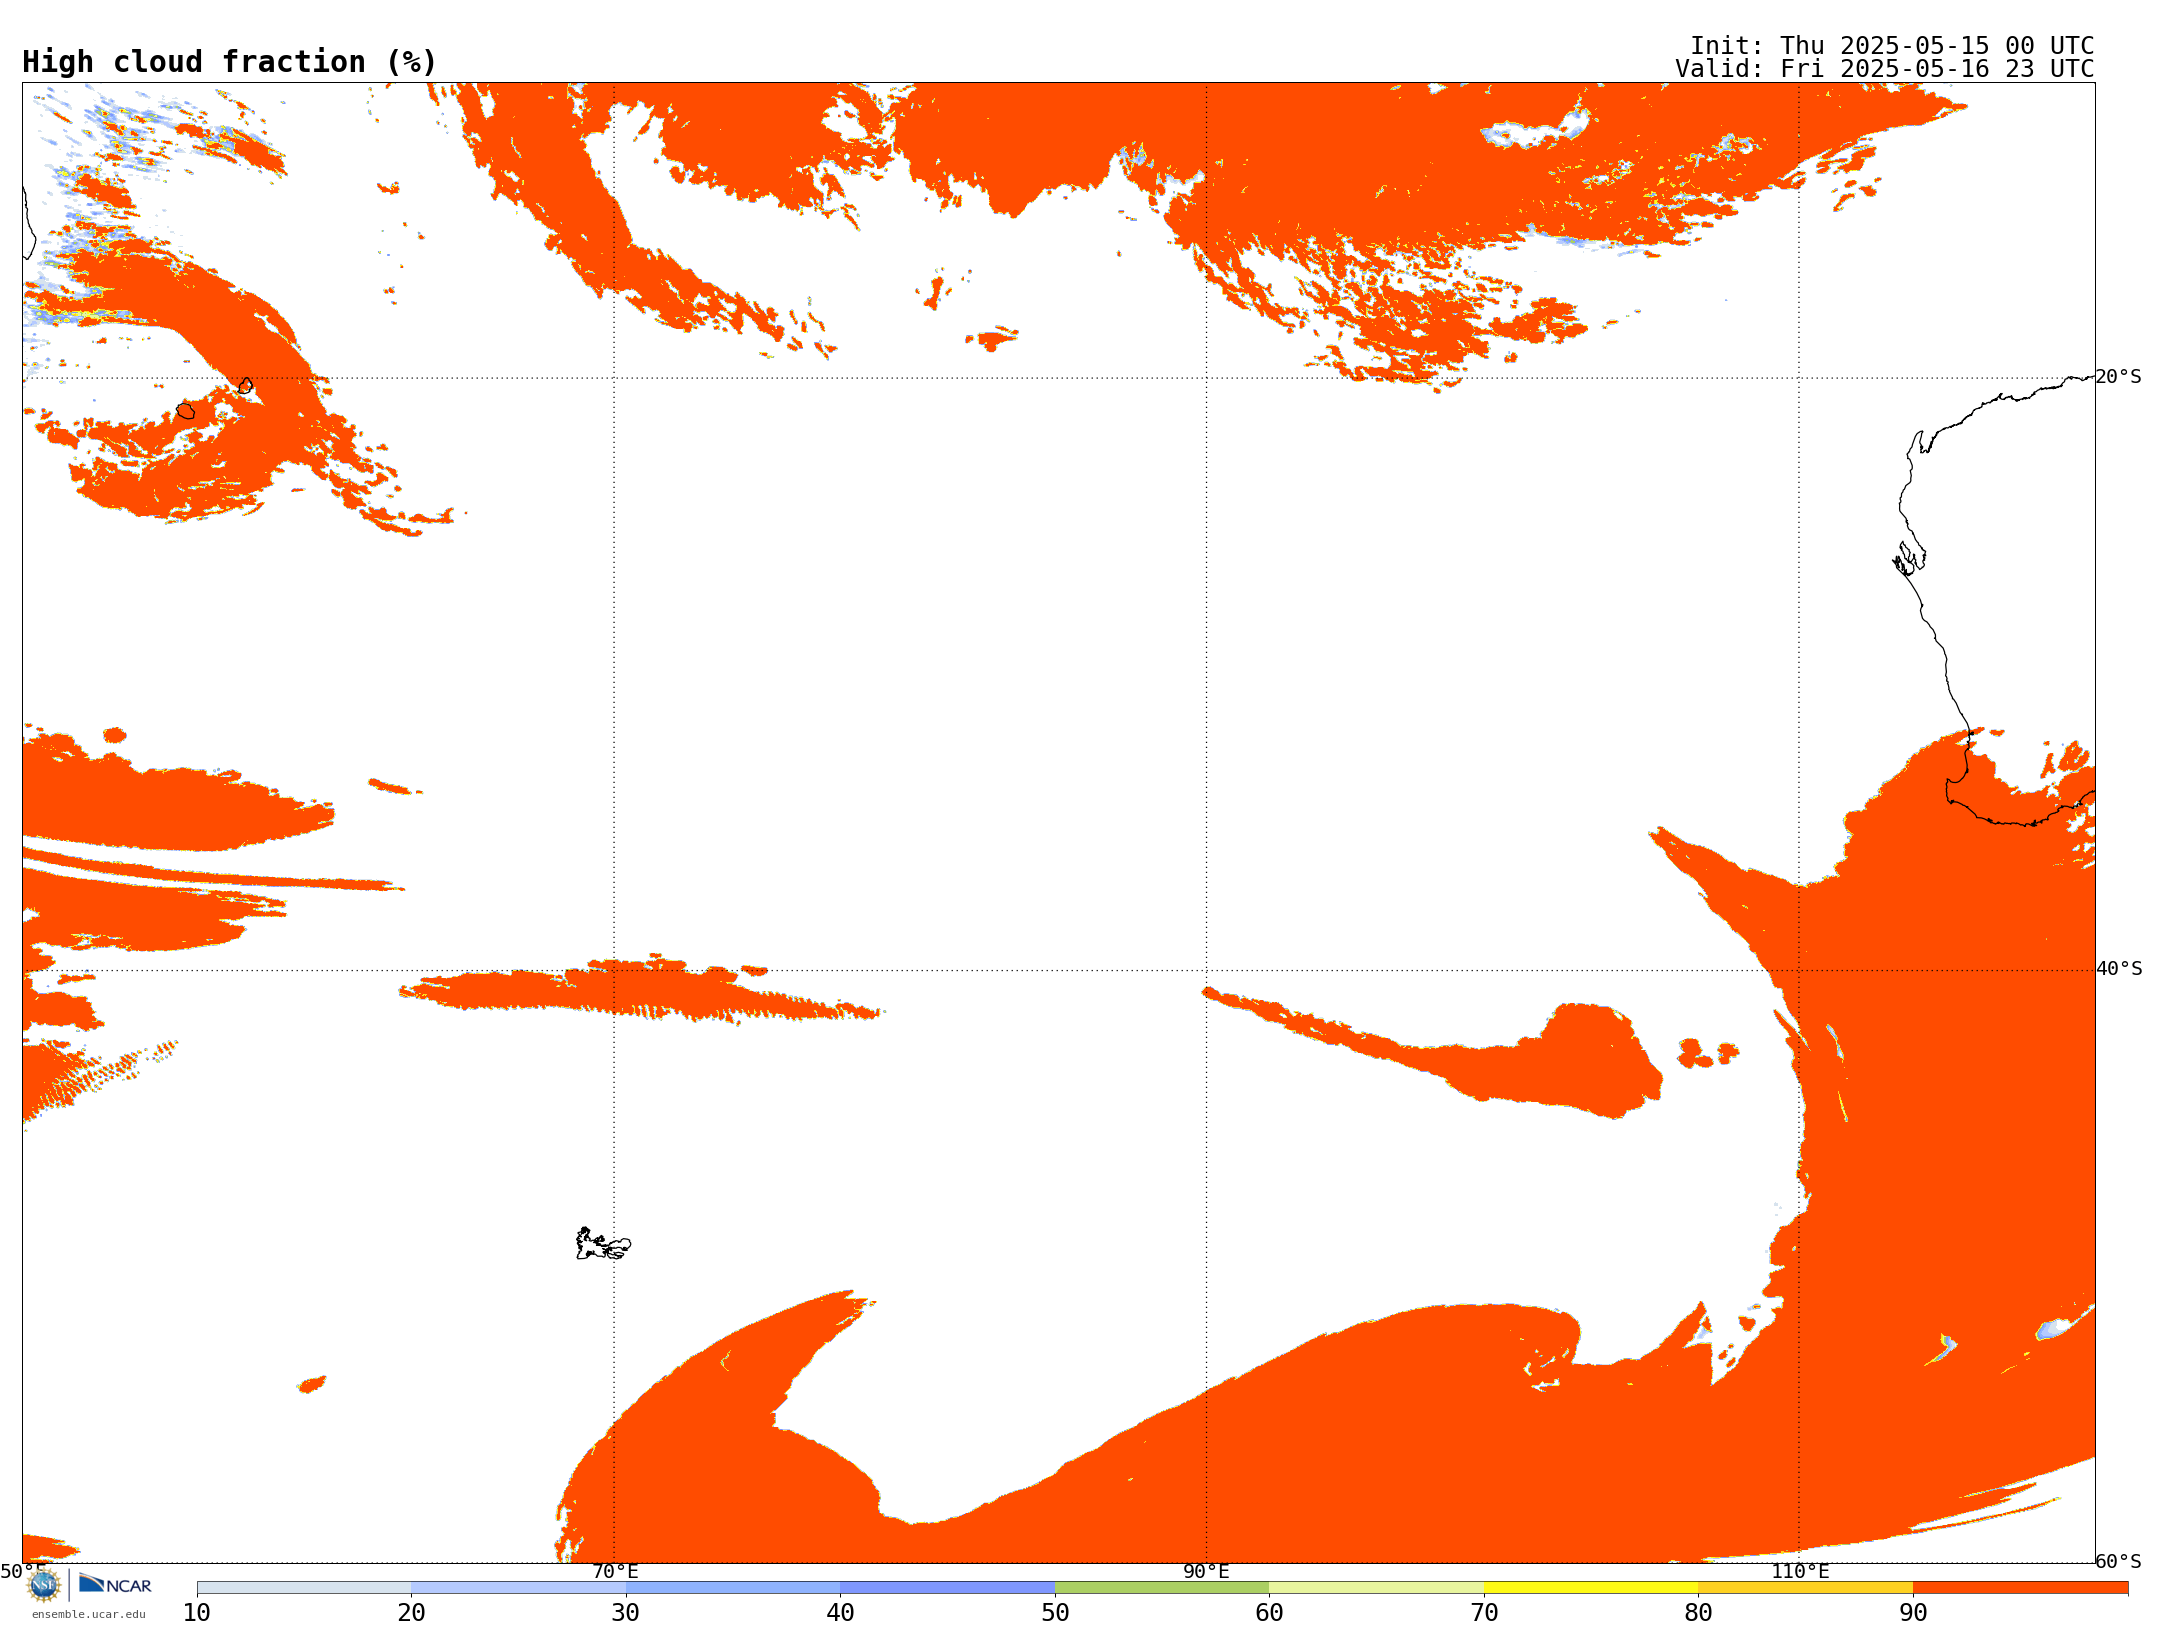This screenshot has width=2160, height=1626.
Task: Click the 'High cloud fraction (%)' title
Action: (230, 62)
